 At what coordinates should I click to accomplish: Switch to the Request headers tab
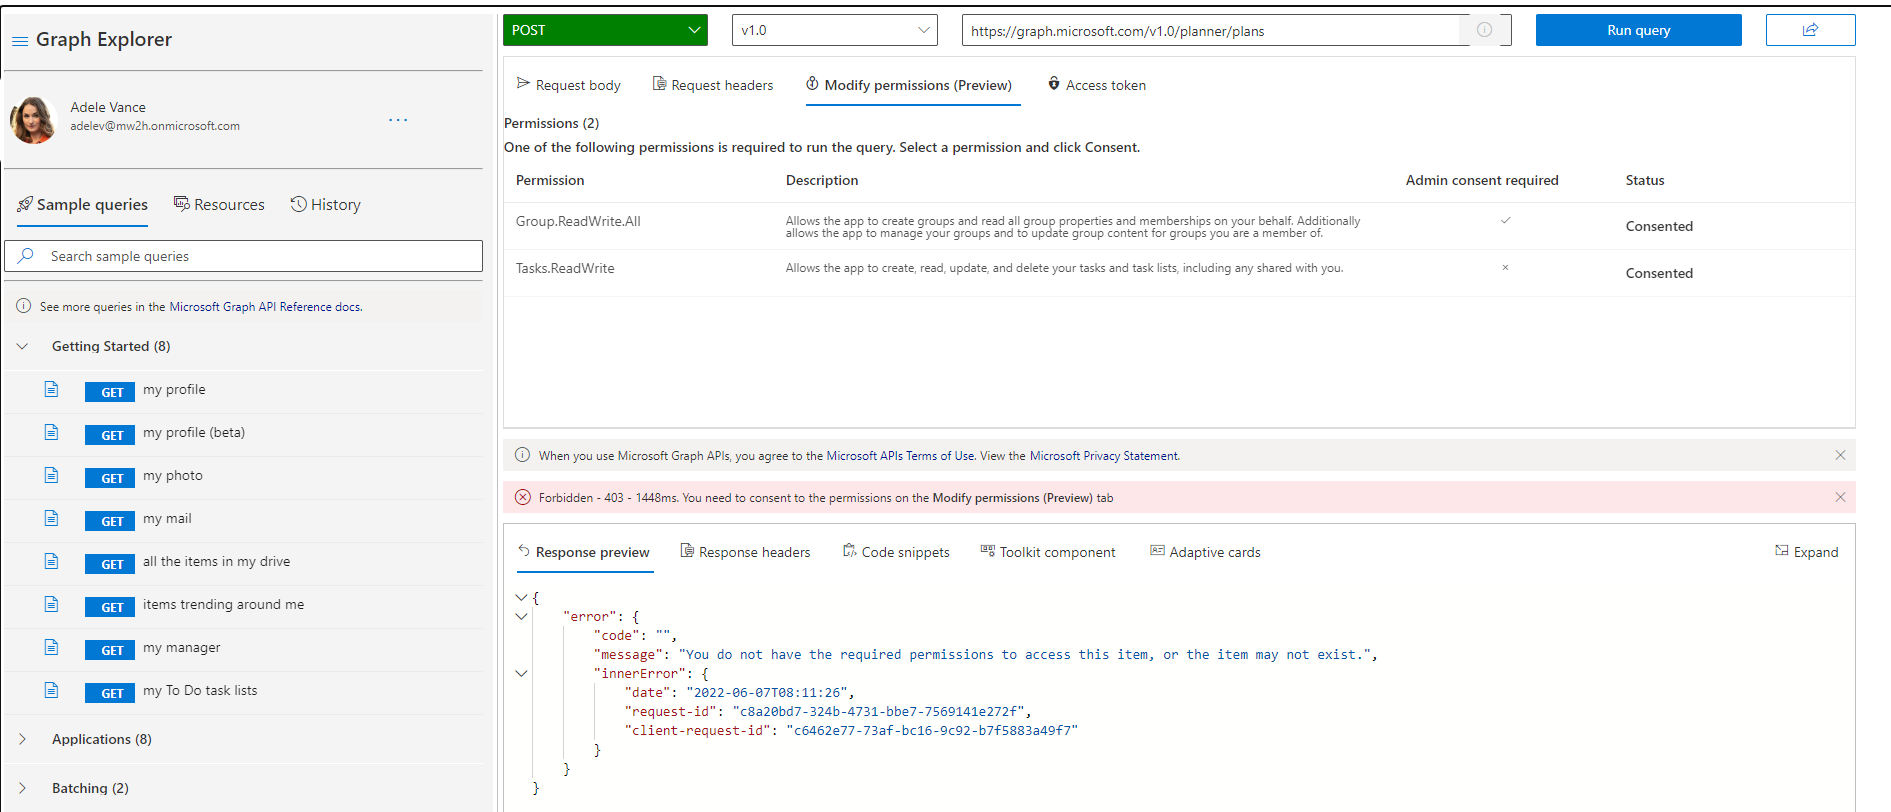(x=713, y=85)
